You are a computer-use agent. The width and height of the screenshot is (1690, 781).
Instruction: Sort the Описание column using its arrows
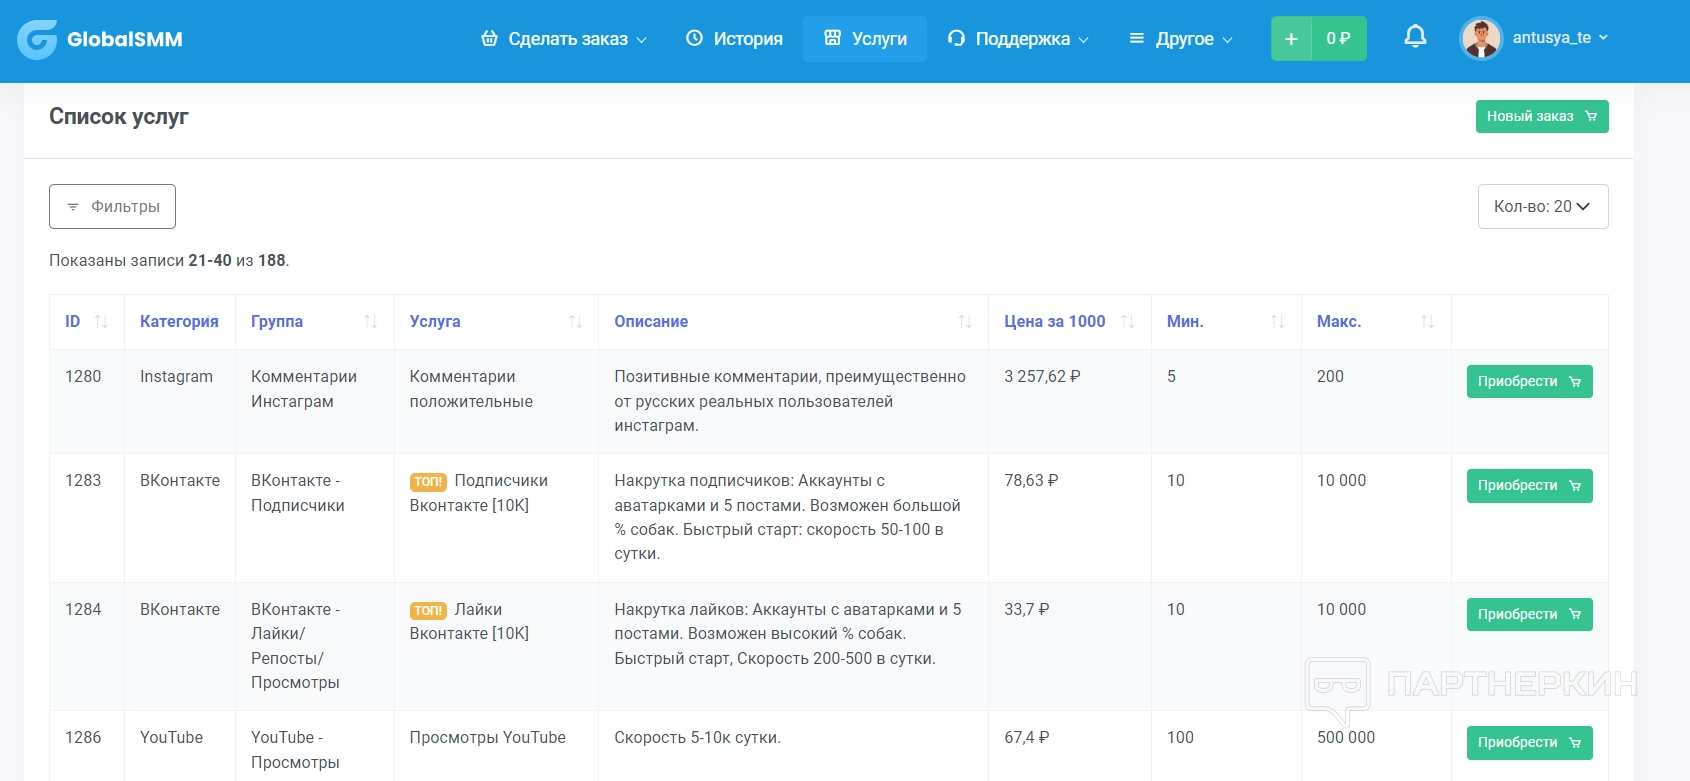tap(964, 322)
